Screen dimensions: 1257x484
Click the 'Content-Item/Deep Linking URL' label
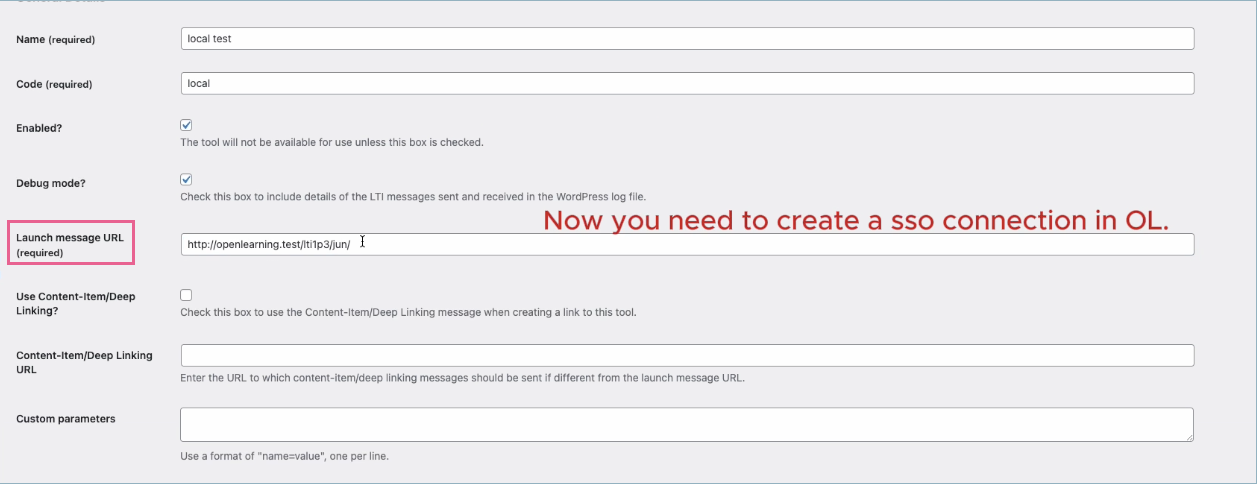pyautogui.click(x=84, y=362)
